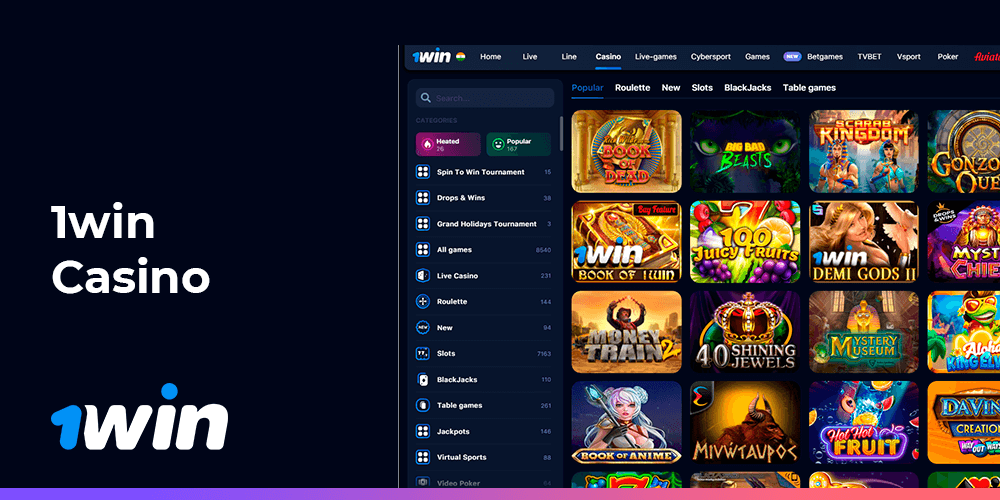
Task: Switch to the Roulette tab above the game grid
Action: pyautogui.click(x=633, y=88)
